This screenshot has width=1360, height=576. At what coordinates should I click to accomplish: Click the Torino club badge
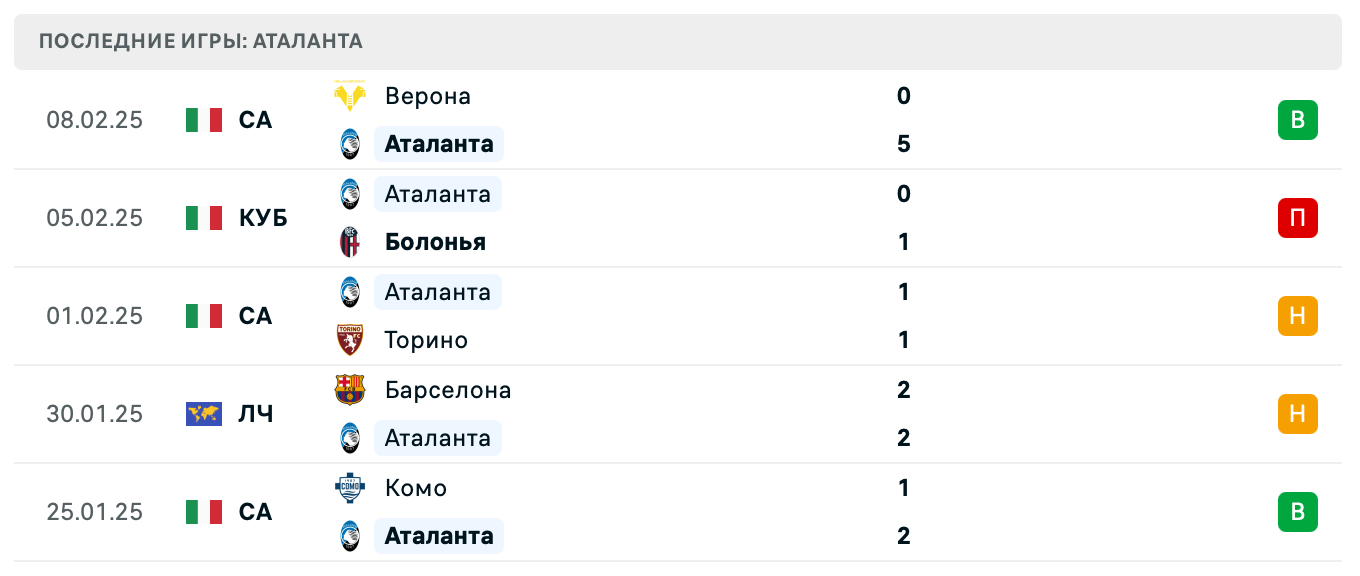(349, 340)
